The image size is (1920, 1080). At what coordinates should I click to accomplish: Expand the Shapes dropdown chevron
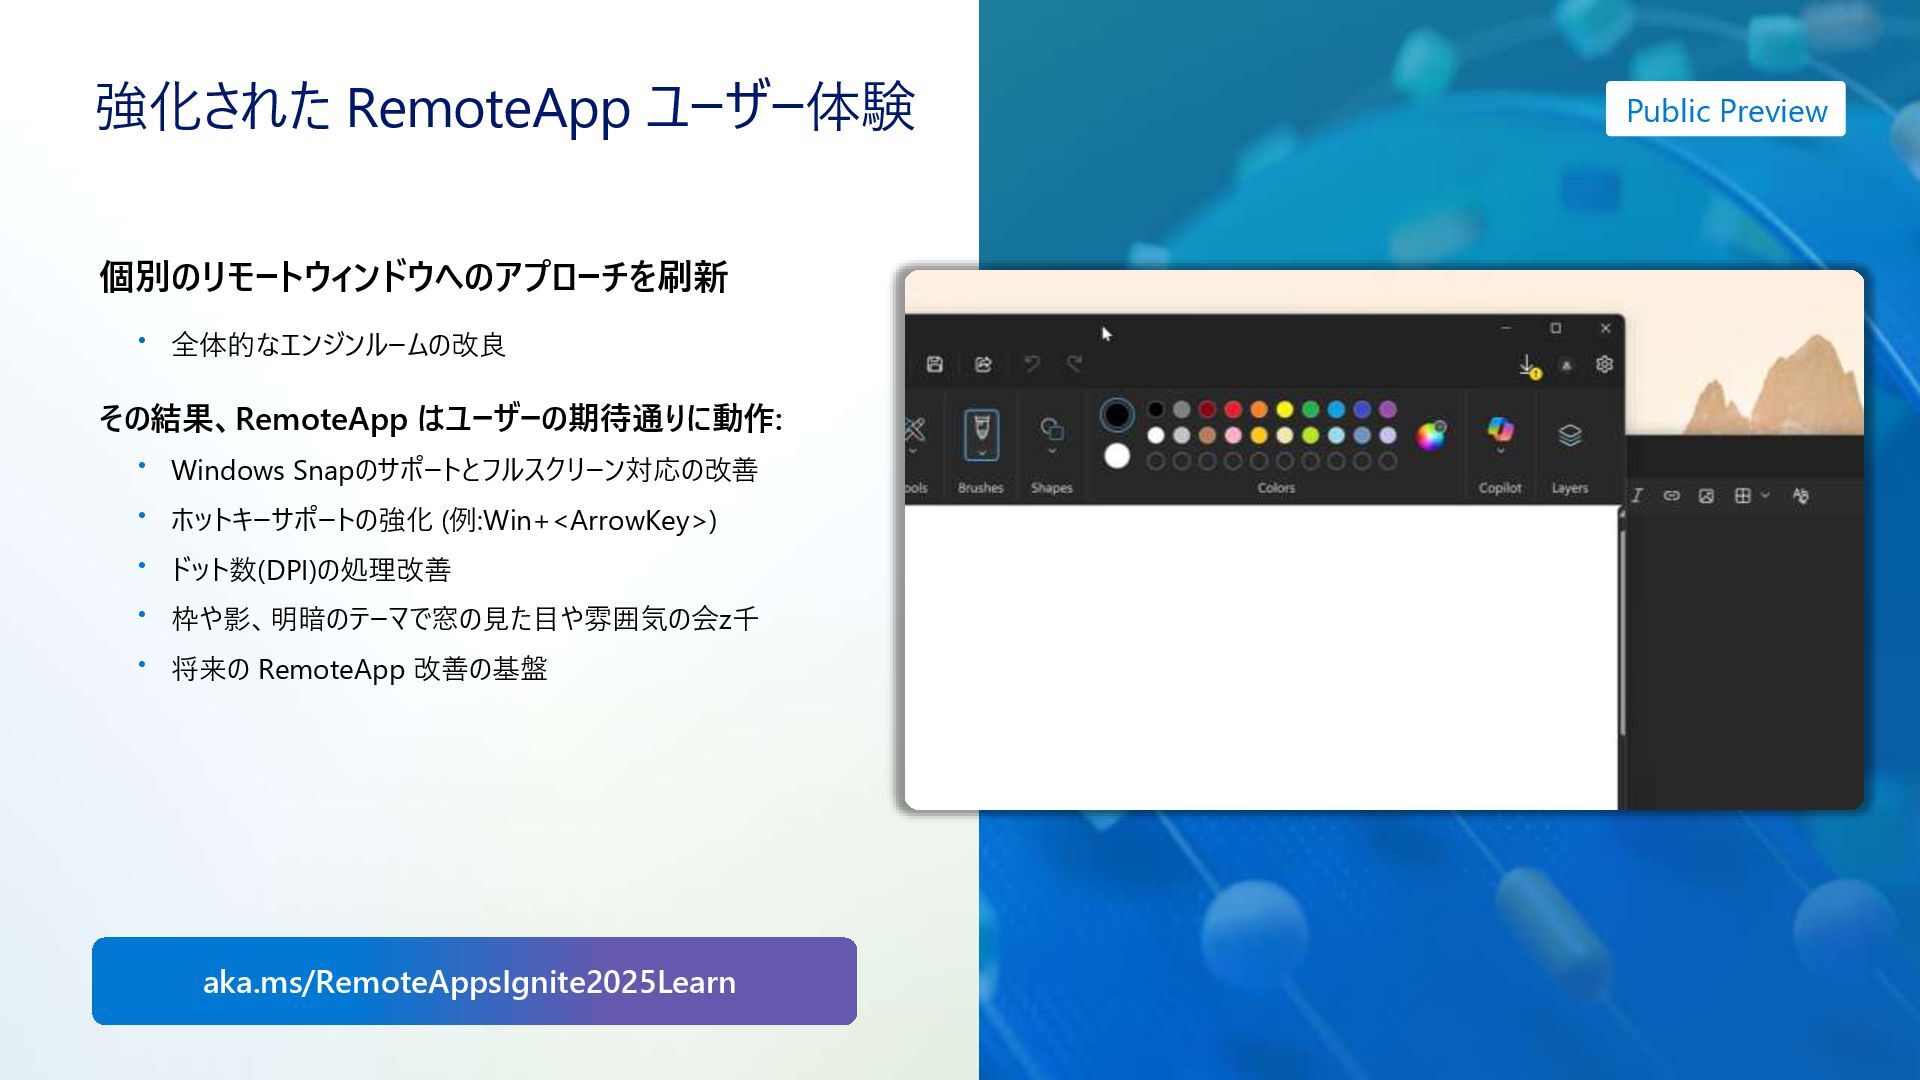pos(1051,452)
